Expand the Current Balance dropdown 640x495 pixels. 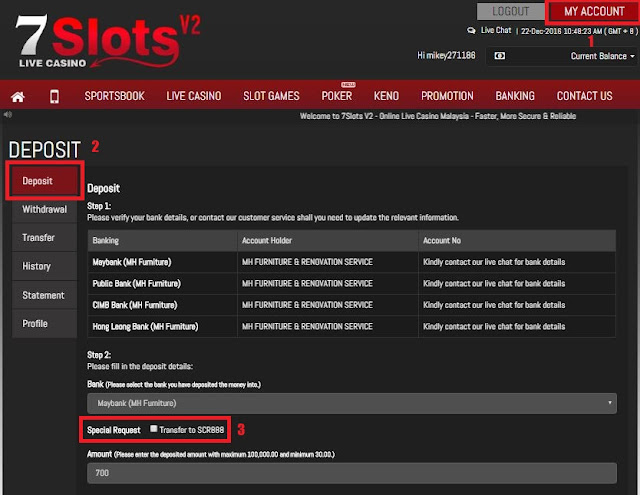coord(602,56)
